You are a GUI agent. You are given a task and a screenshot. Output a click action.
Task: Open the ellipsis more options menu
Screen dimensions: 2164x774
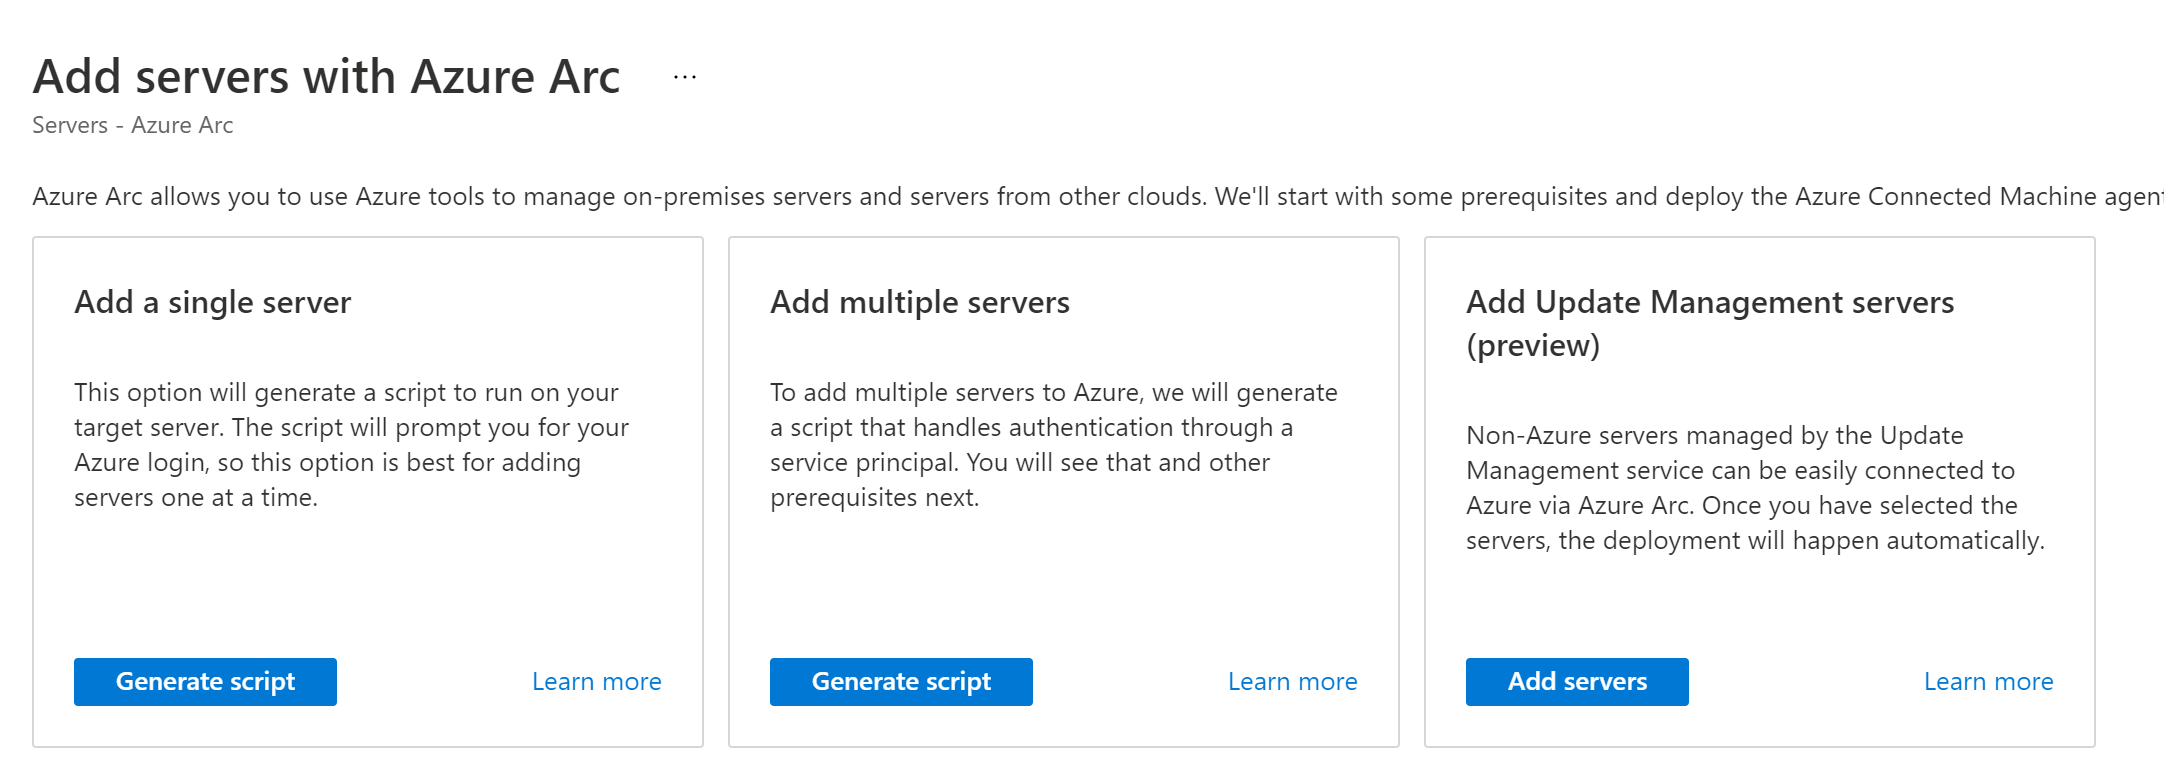coord(685,77)
